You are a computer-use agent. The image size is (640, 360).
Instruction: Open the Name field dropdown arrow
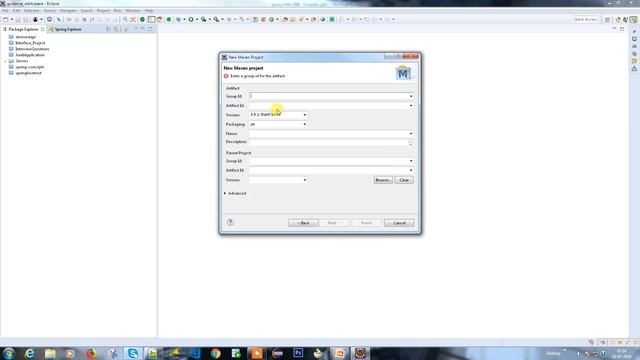411,134
